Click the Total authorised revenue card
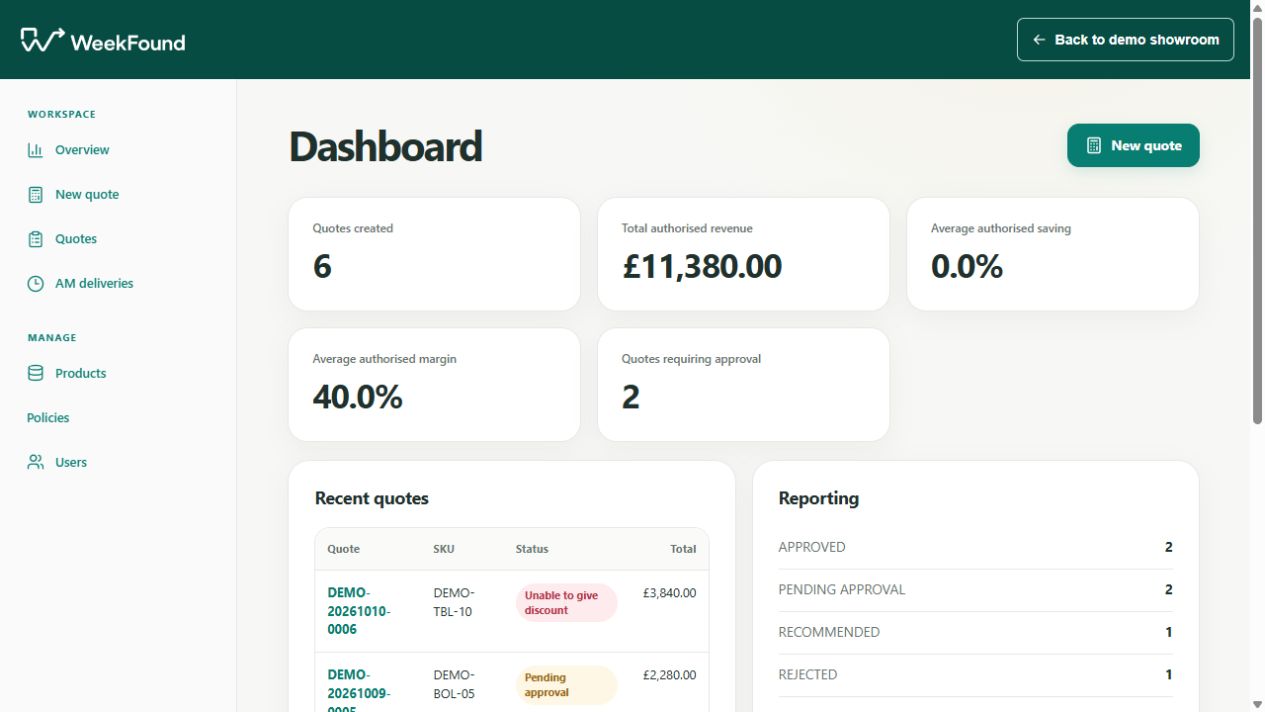1265x712 pixels. [x=743, y=254]
